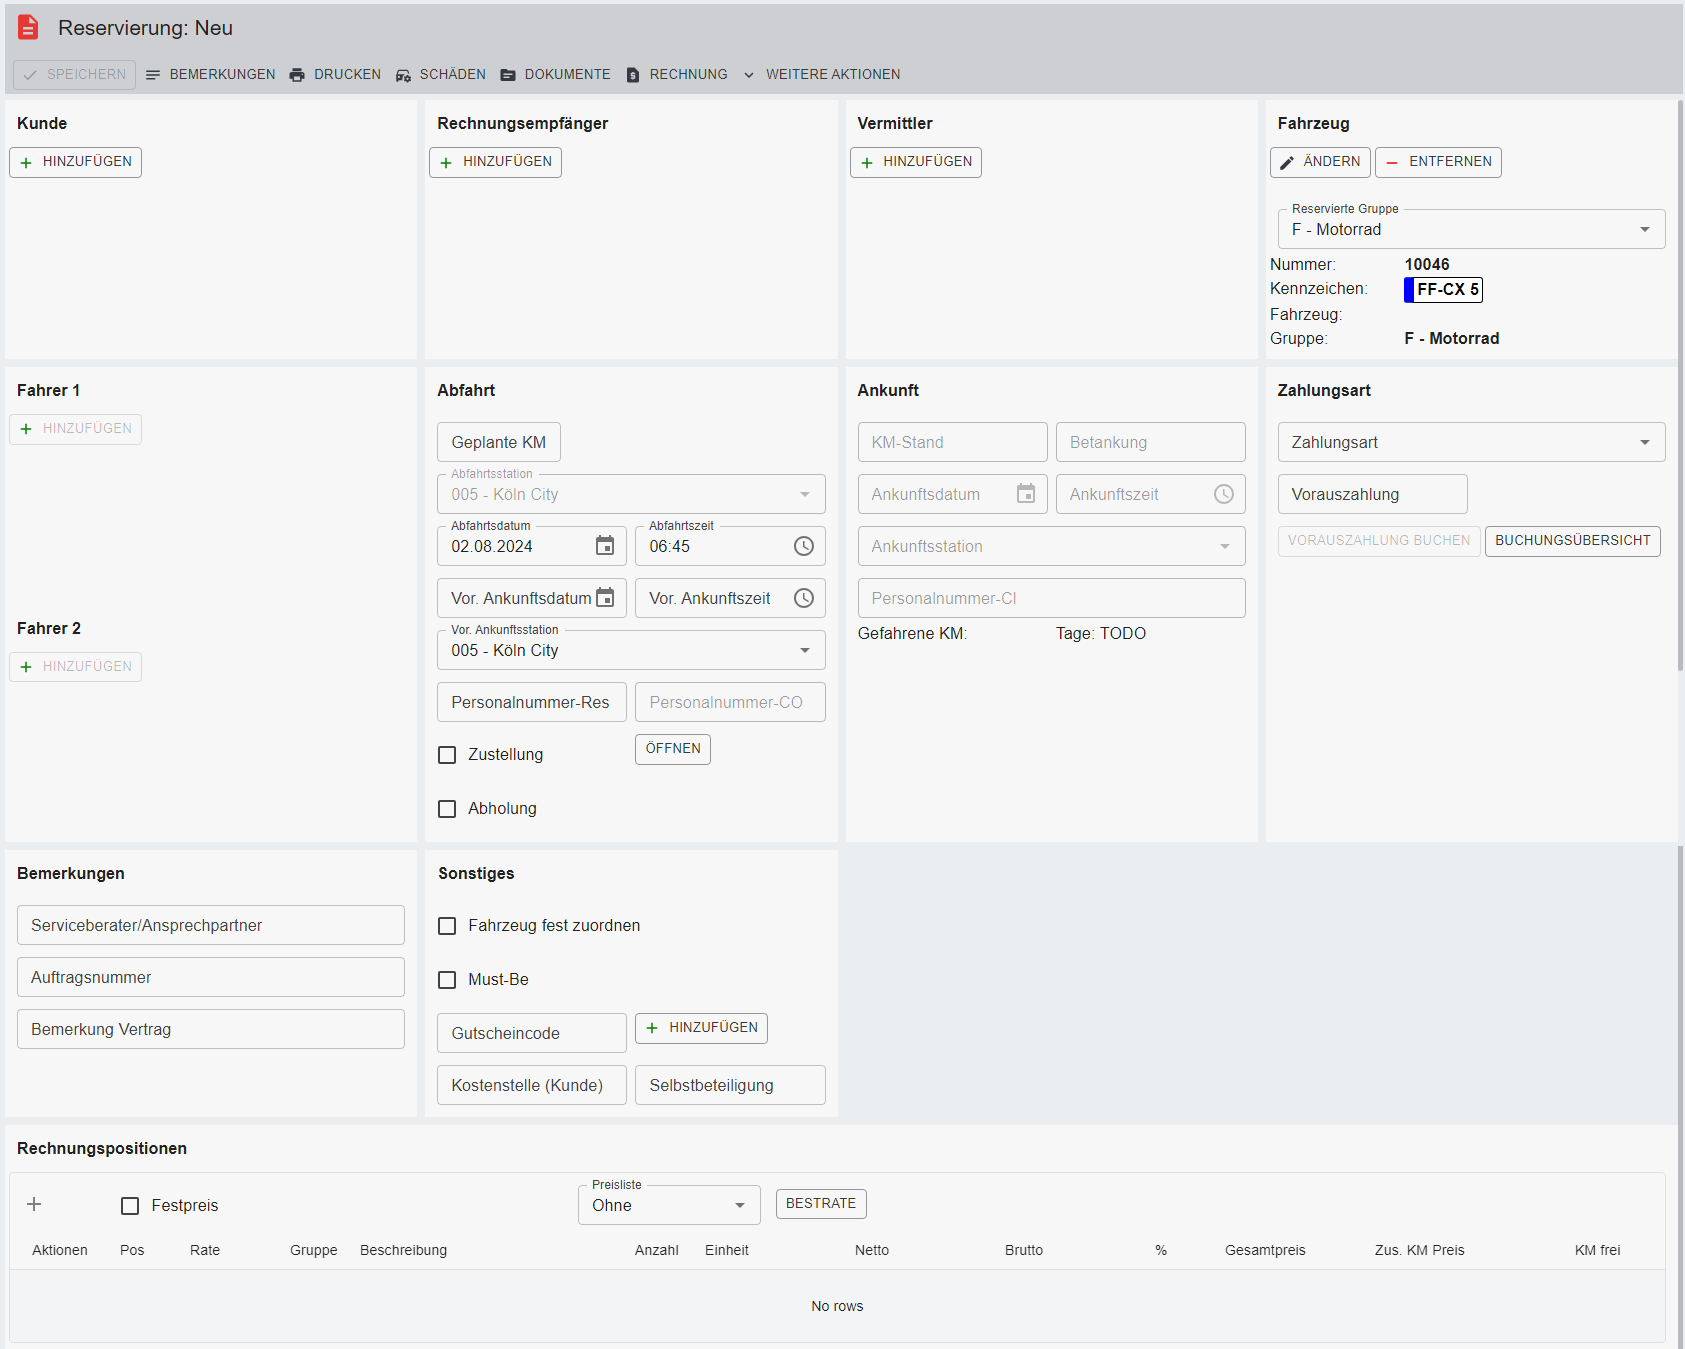Enable the Zustellung checkbox
1685x1349 pixels.
pyautogui.click(x=447, y=755)
